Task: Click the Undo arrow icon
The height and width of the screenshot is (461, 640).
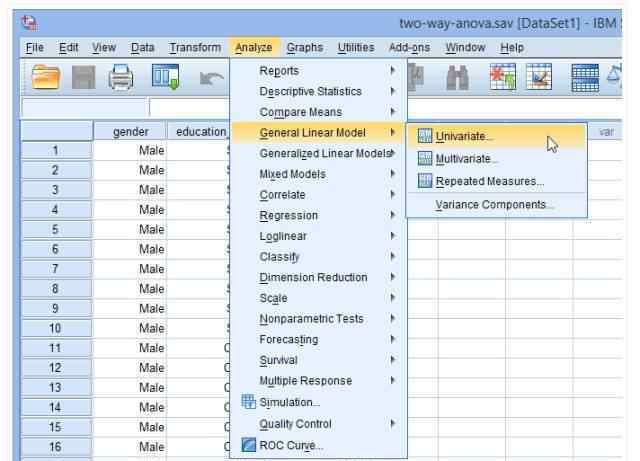Action: 211,78
